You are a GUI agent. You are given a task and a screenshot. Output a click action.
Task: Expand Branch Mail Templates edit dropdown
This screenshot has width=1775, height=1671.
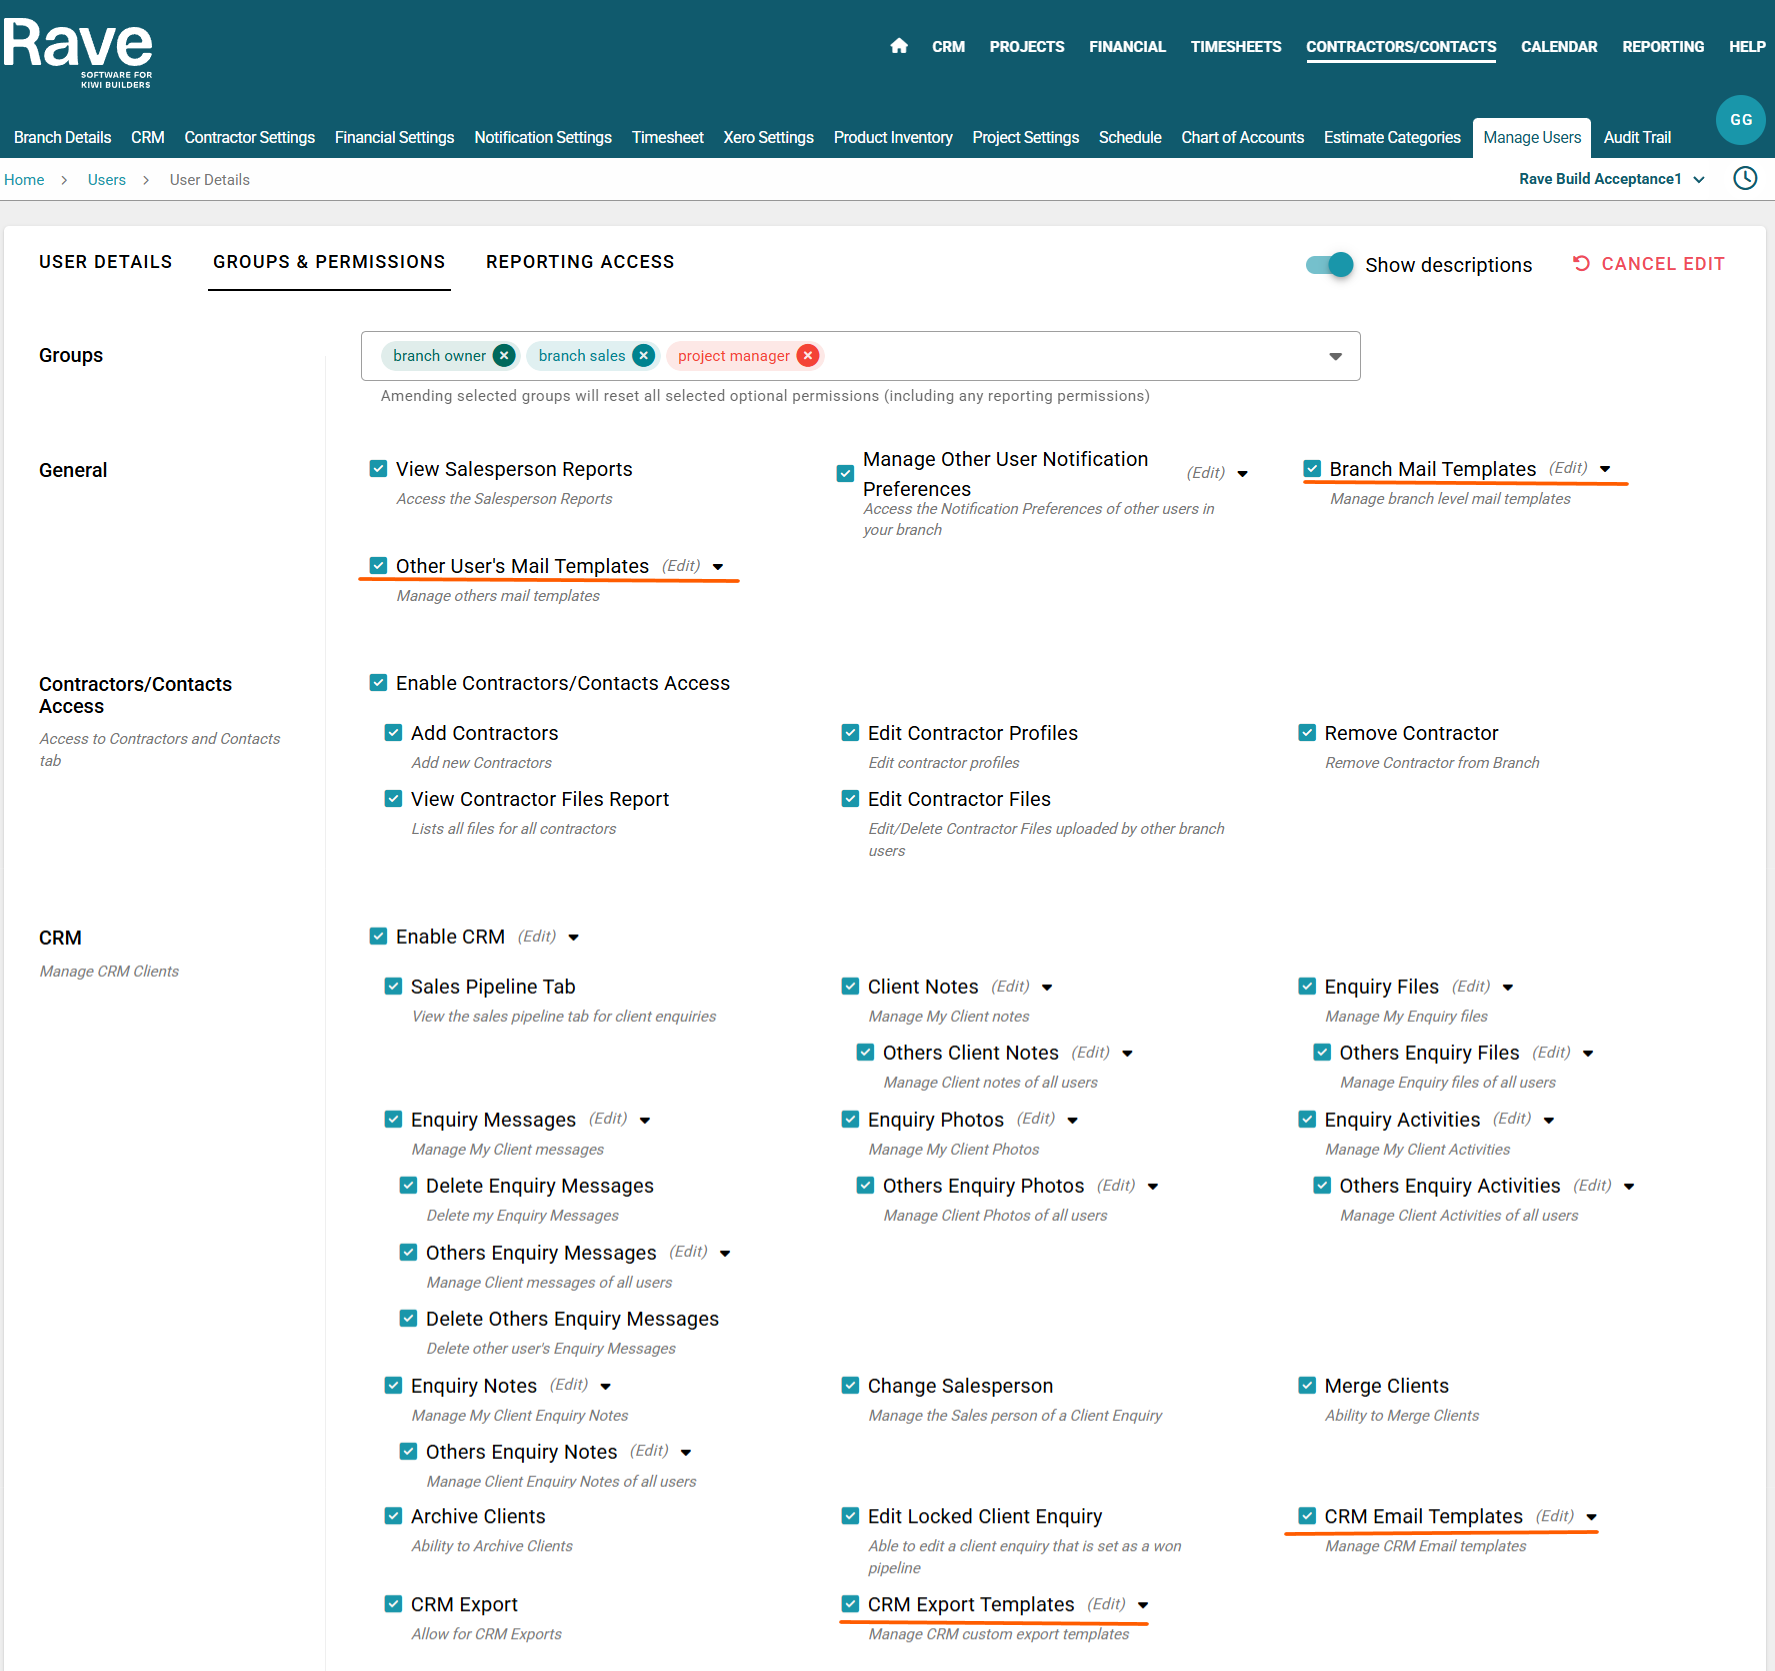click(1605, 469)
